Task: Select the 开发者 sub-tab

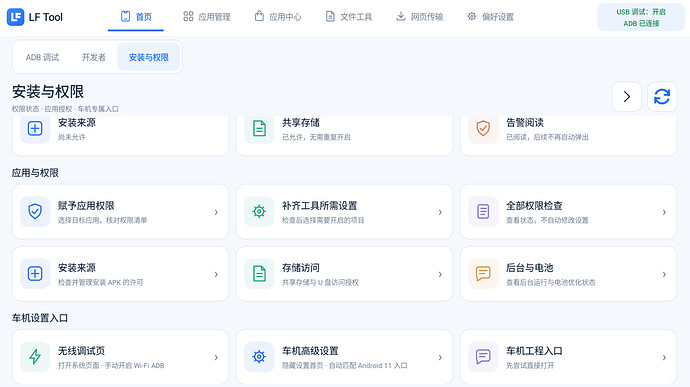Action: [x=93, y=57]
